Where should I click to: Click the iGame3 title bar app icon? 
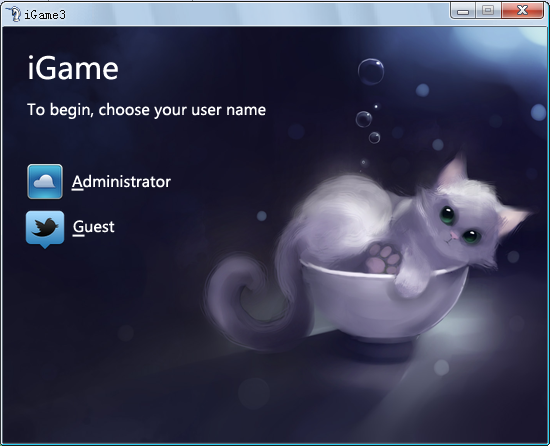tap(13, 14)
